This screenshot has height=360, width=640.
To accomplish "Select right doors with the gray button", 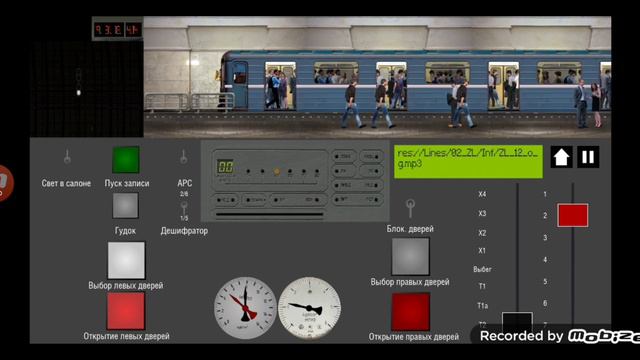I will pyautogui.click(x=410, y=257).
